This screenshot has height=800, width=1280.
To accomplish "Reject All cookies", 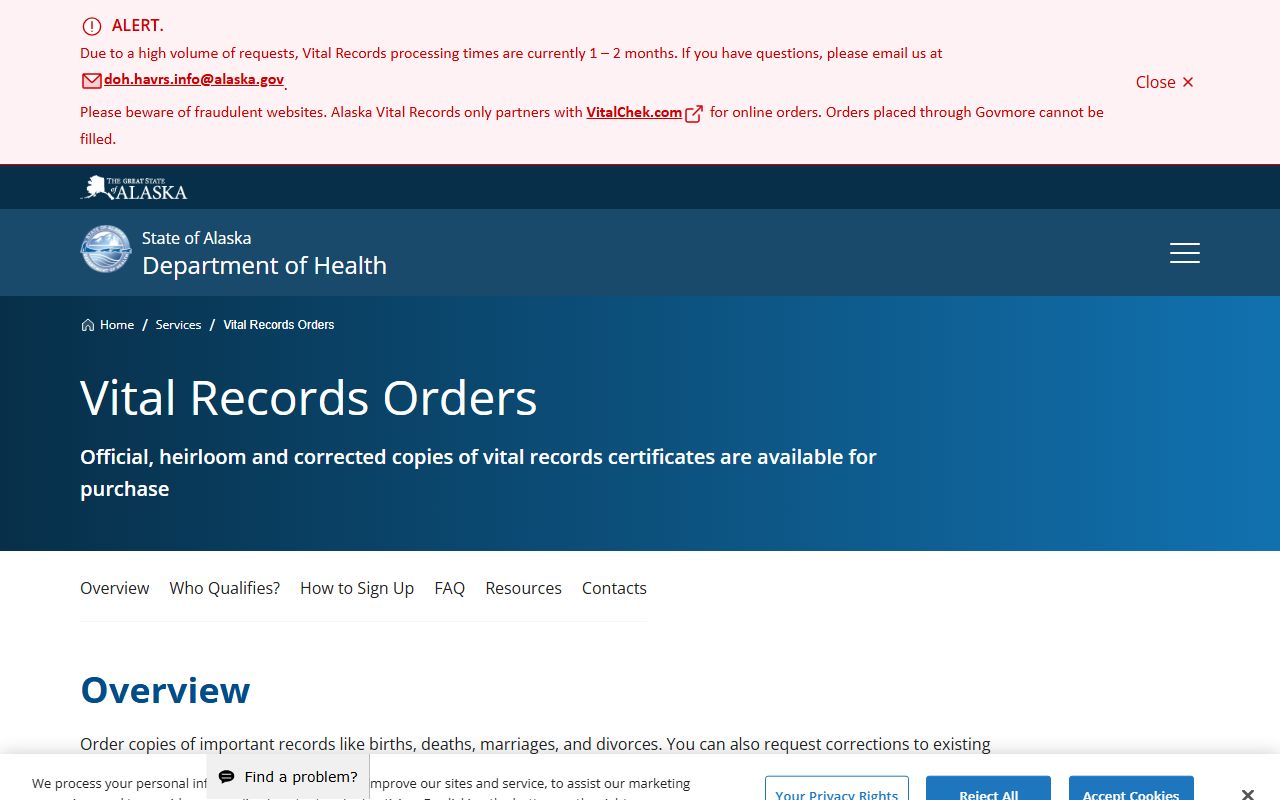I will [988, 789].
